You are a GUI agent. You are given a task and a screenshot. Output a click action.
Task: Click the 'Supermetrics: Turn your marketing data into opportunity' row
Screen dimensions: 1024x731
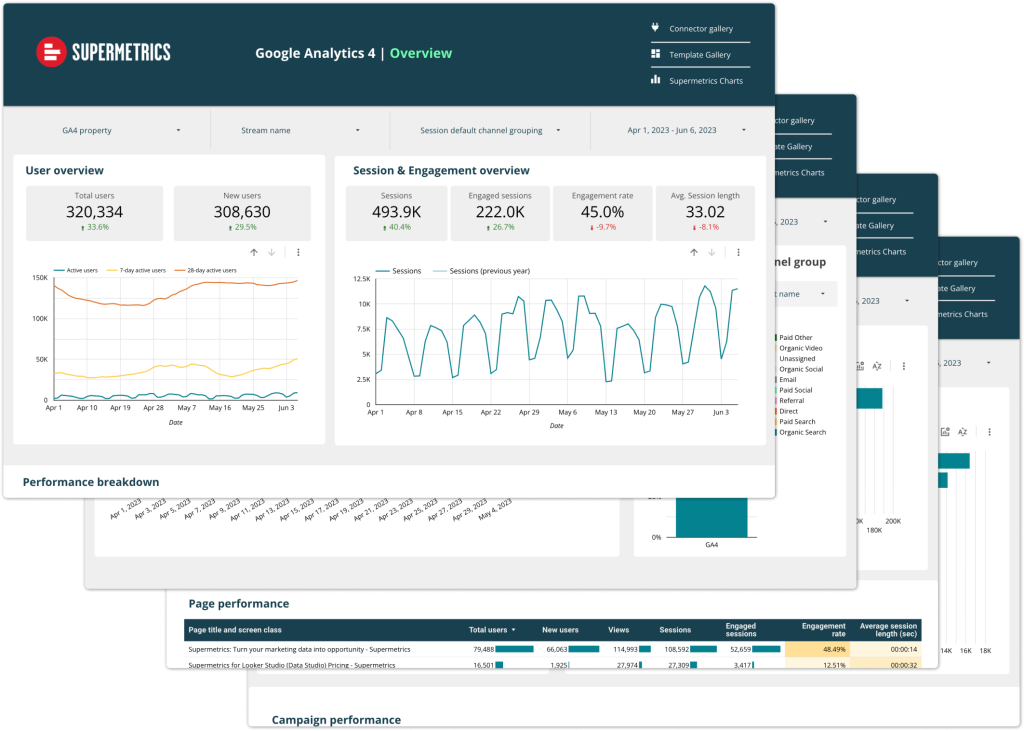552,649
